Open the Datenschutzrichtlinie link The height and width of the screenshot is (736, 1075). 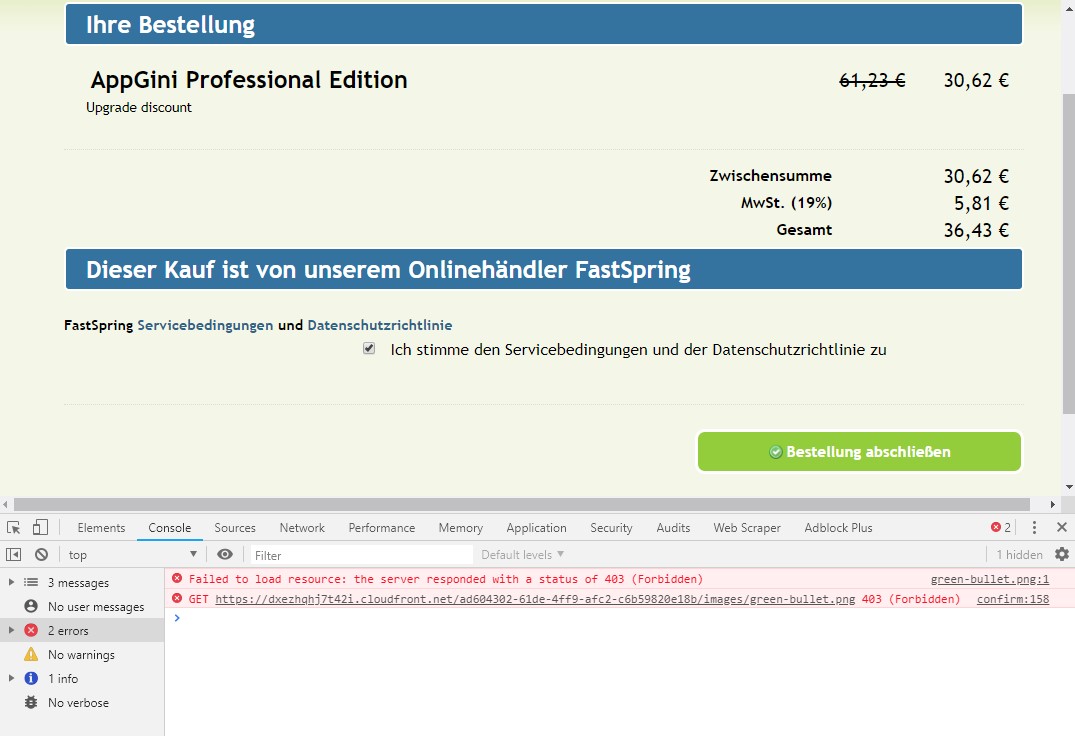(x=380, y=325)
